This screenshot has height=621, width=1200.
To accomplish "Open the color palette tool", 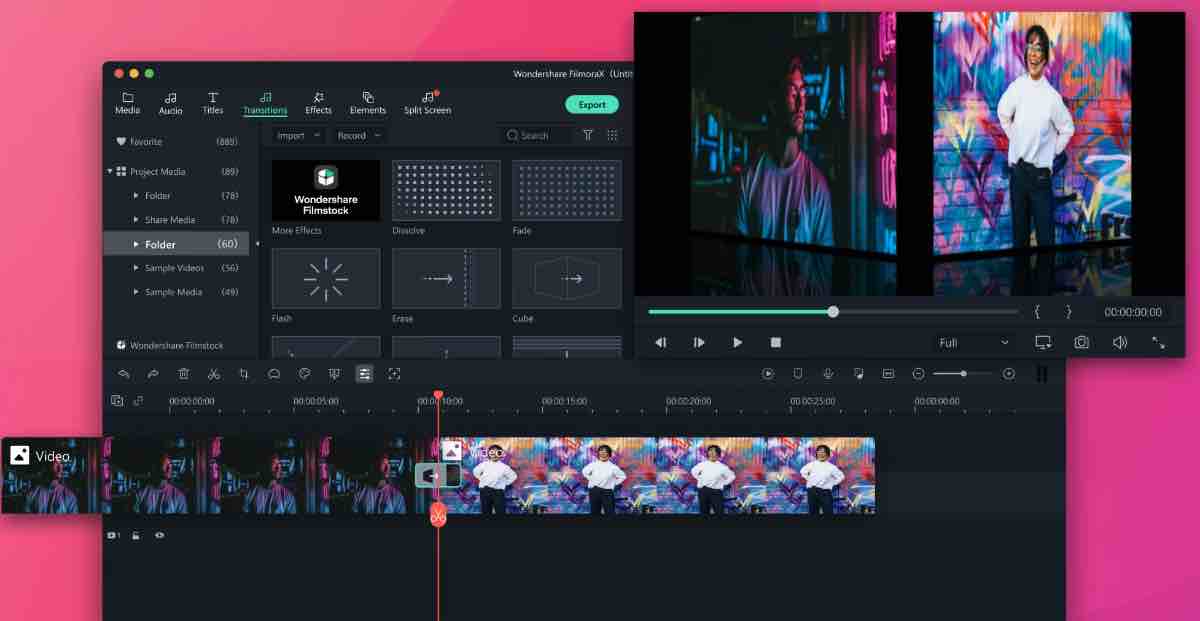I will [x=305, y=373].
